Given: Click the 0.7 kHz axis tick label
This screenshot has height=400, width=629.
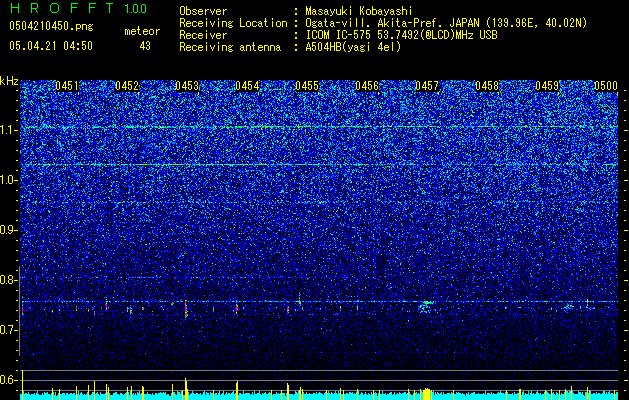Looking at the screenshot, I should (x=9, y=330).
